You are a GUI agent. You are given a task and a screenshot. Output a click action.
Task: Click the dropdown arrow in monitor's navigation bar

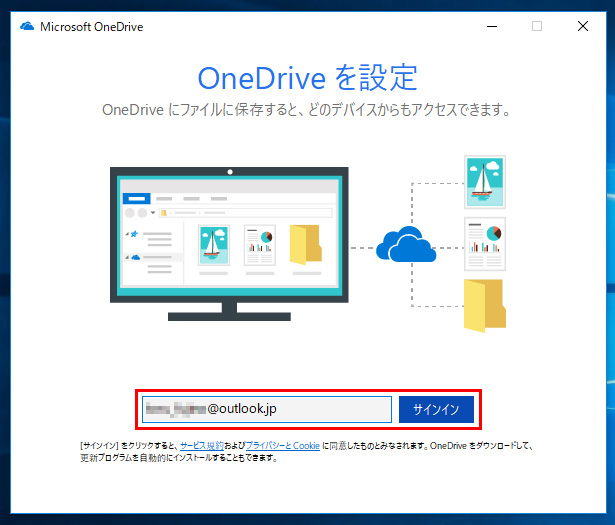153,213
